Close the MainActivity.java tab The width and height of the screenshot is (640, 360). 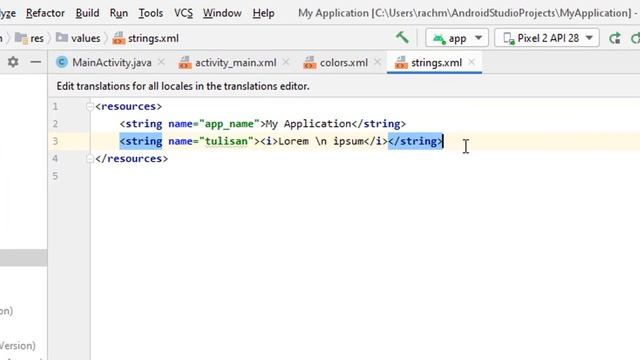(x=162, y=62)
